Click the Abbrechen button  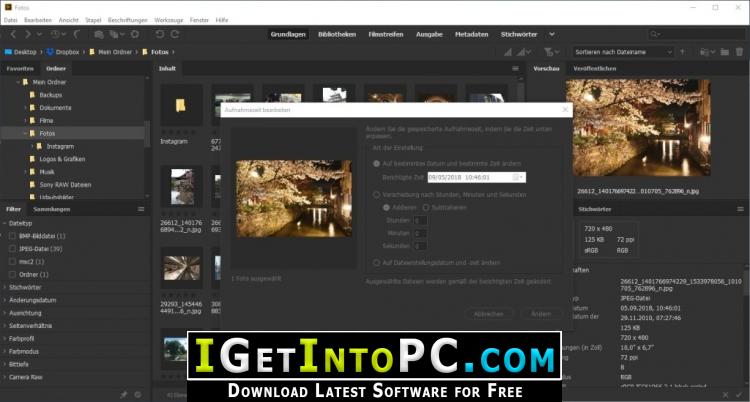click(488, 314)
